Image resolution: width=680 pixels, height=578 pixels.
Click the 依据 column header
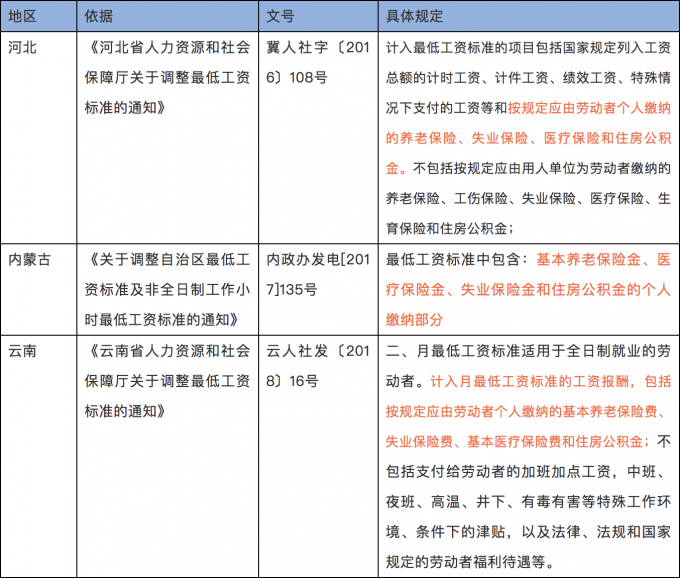click(100, 17)
